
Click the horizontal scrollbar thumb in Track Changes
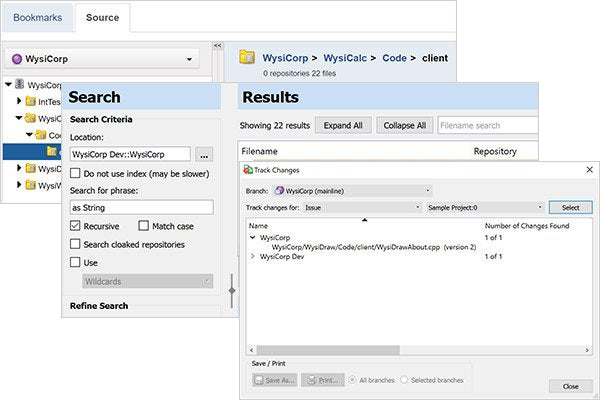tap(328, 350)
